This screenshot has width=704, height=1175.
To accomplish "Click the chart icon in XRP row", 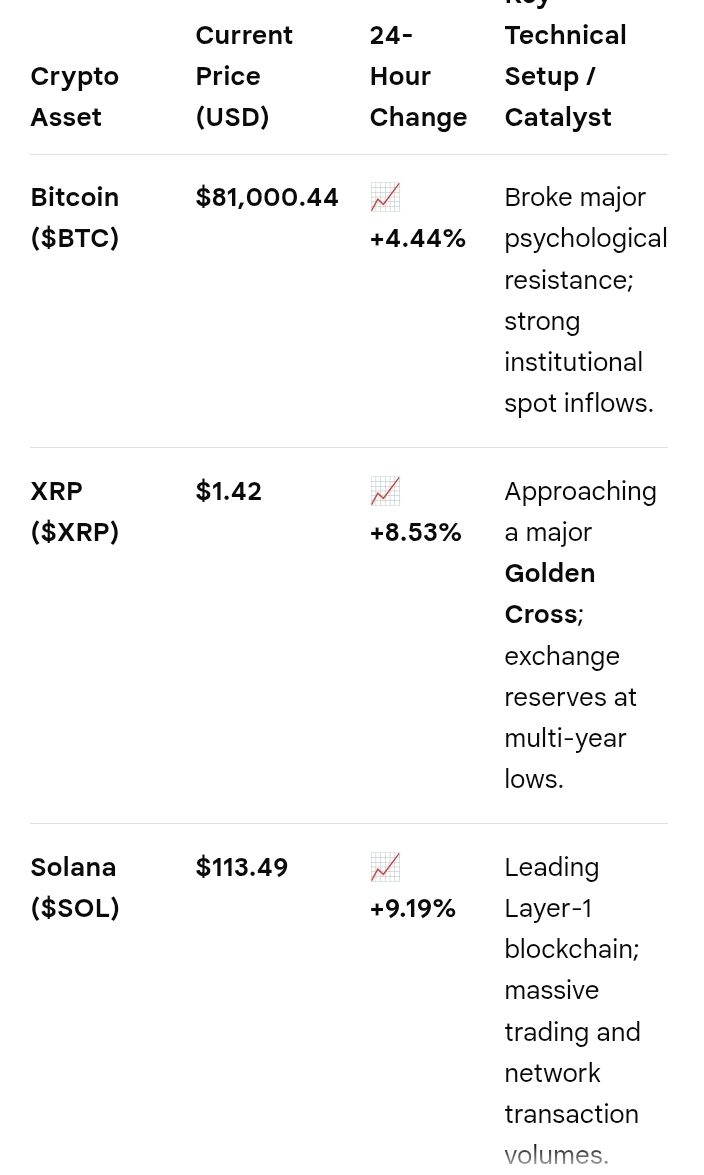I will [x=385, y=491].
